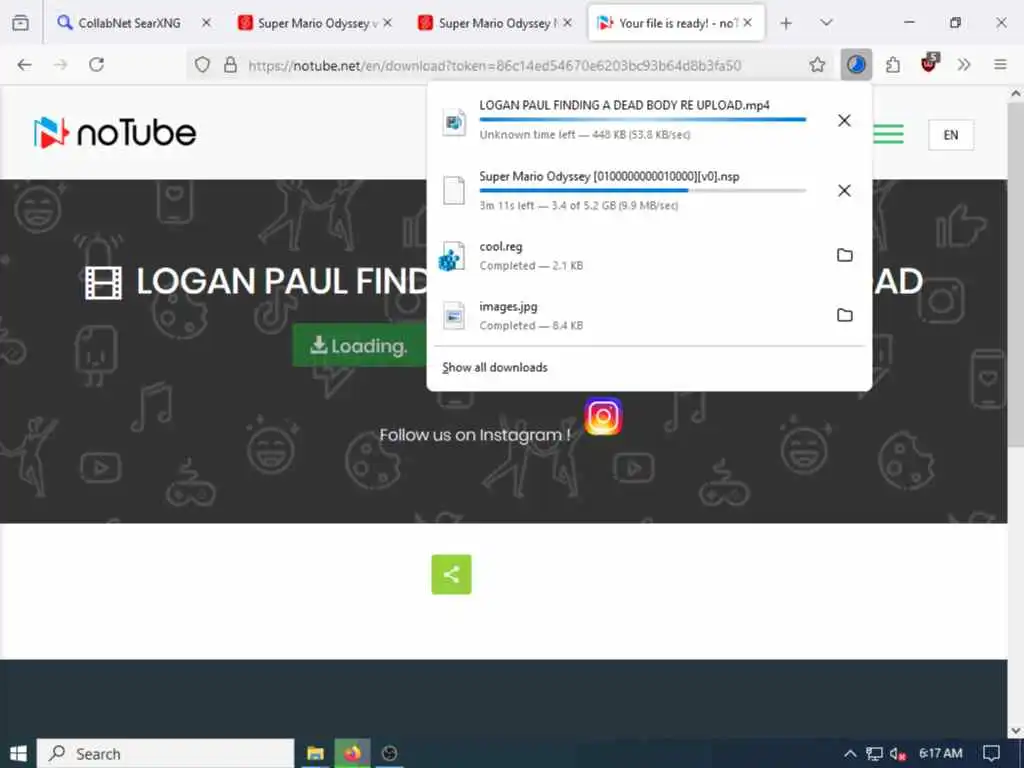This screenshot has width=1024, height=768.
Task: Click the film strip icon beside the video title
Action: pos(103,283)
